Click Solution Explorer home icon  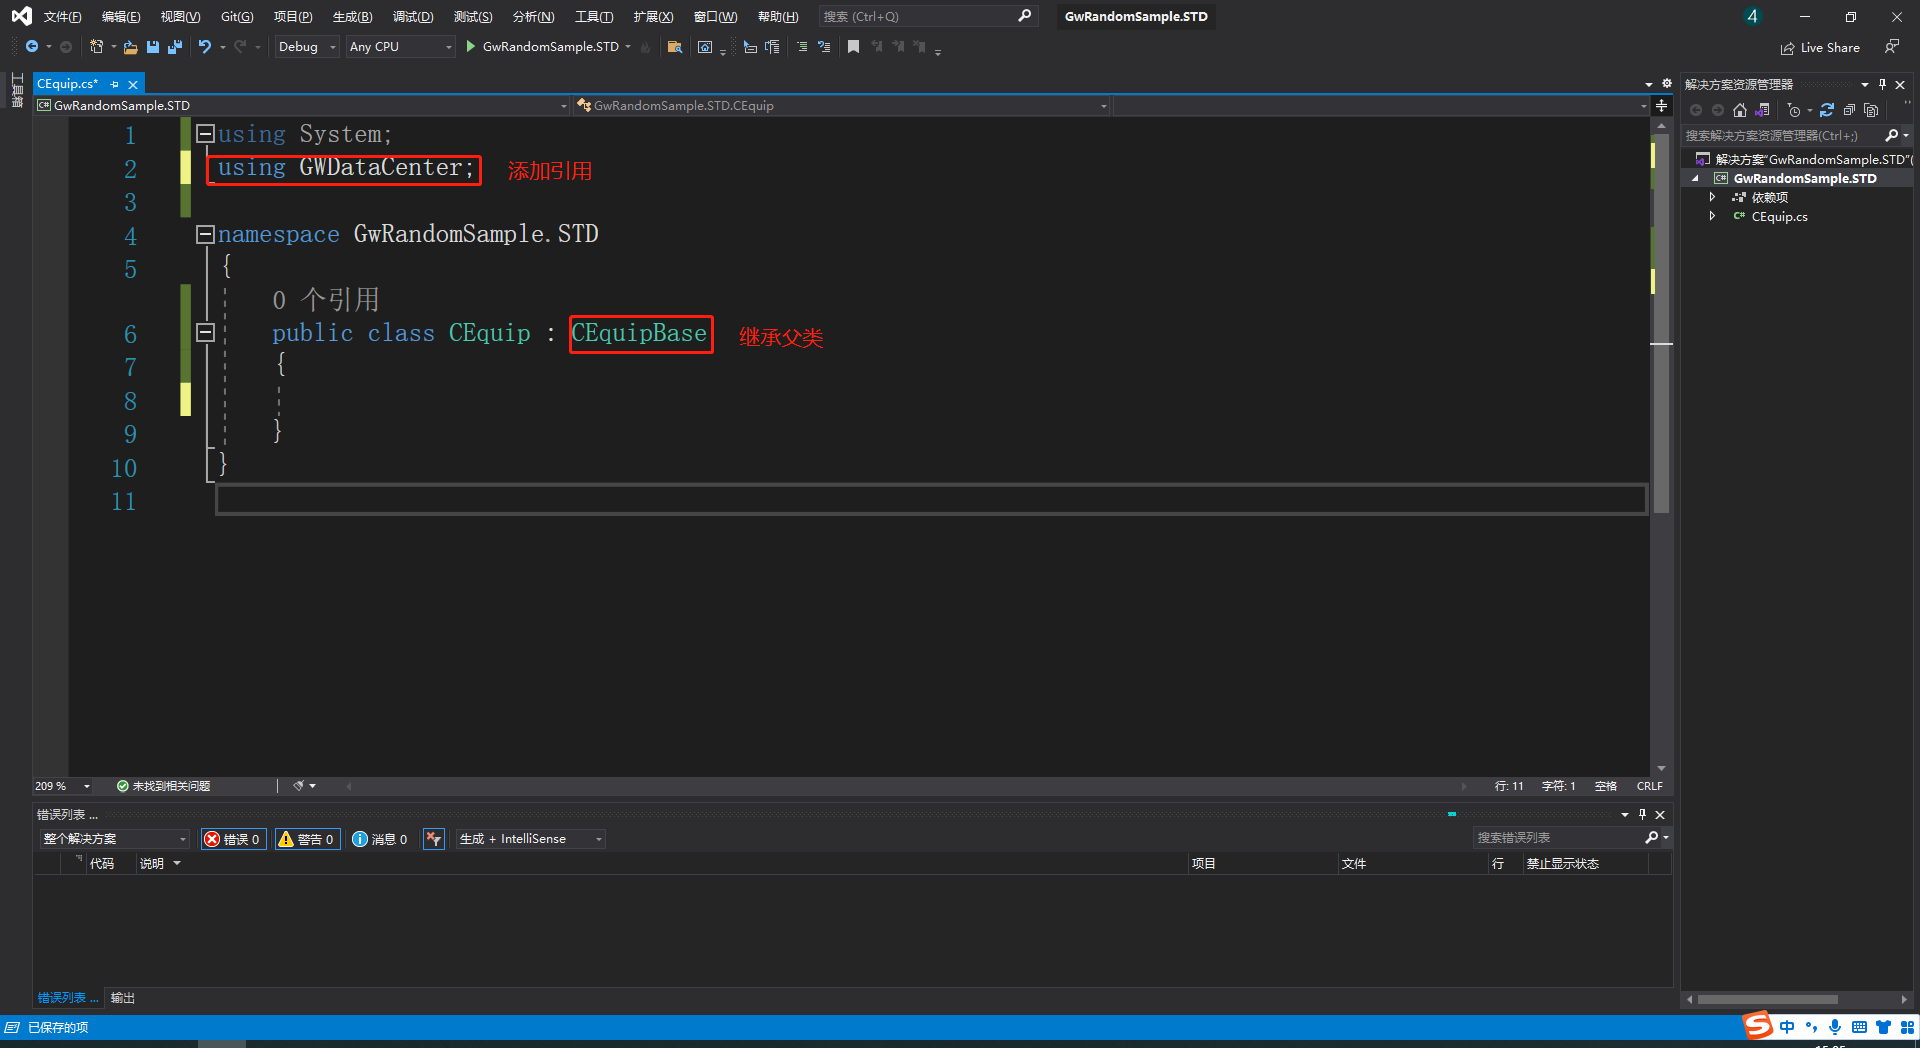pyautogui.click(x=1740, y=110)
